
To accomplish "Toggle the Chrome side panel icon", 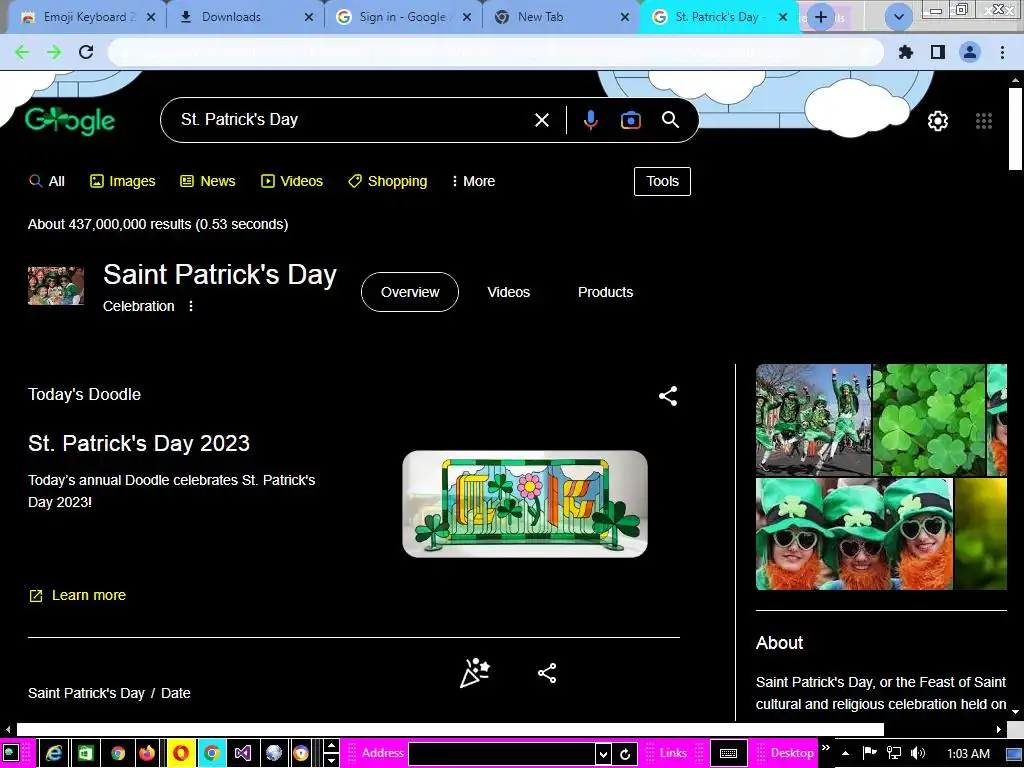I will click(x=938, y=52).
